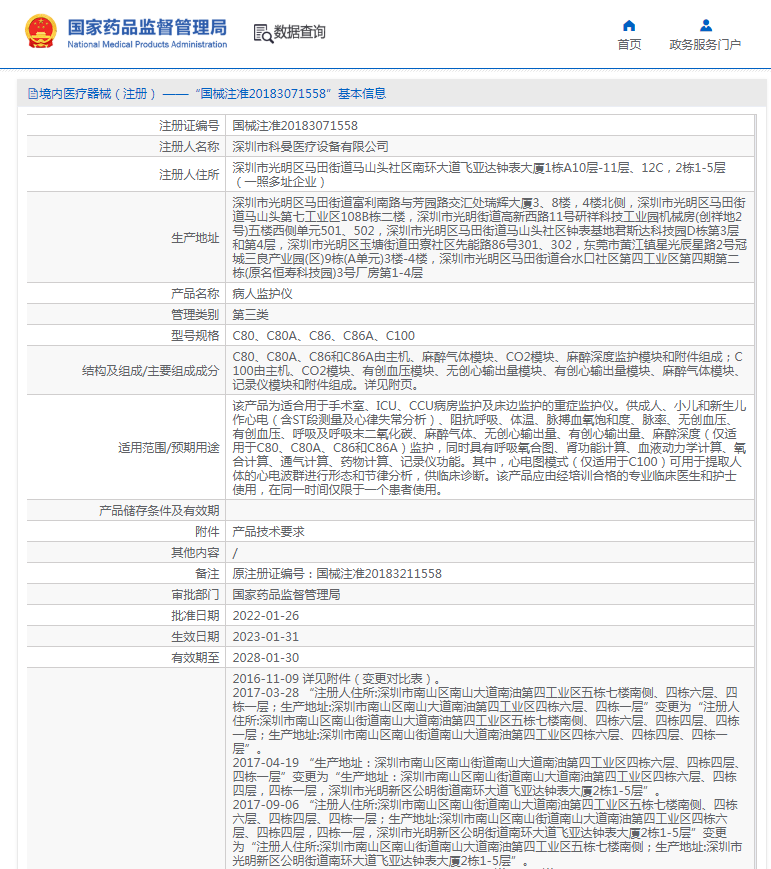Image resolution: width=771 pixels, height=869 pixels.
Task: Click the national emblem logo
Action: point(40,31)
